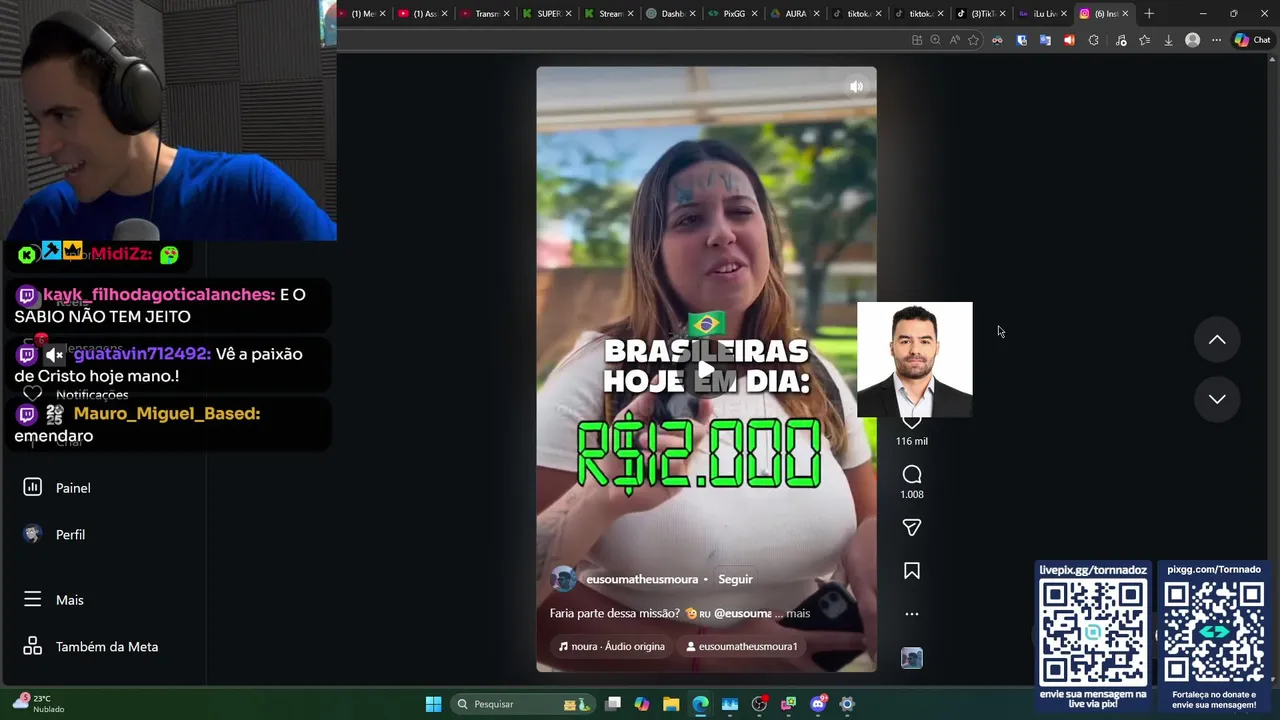Click the zoom magnifier in address bar

(935, 40)
